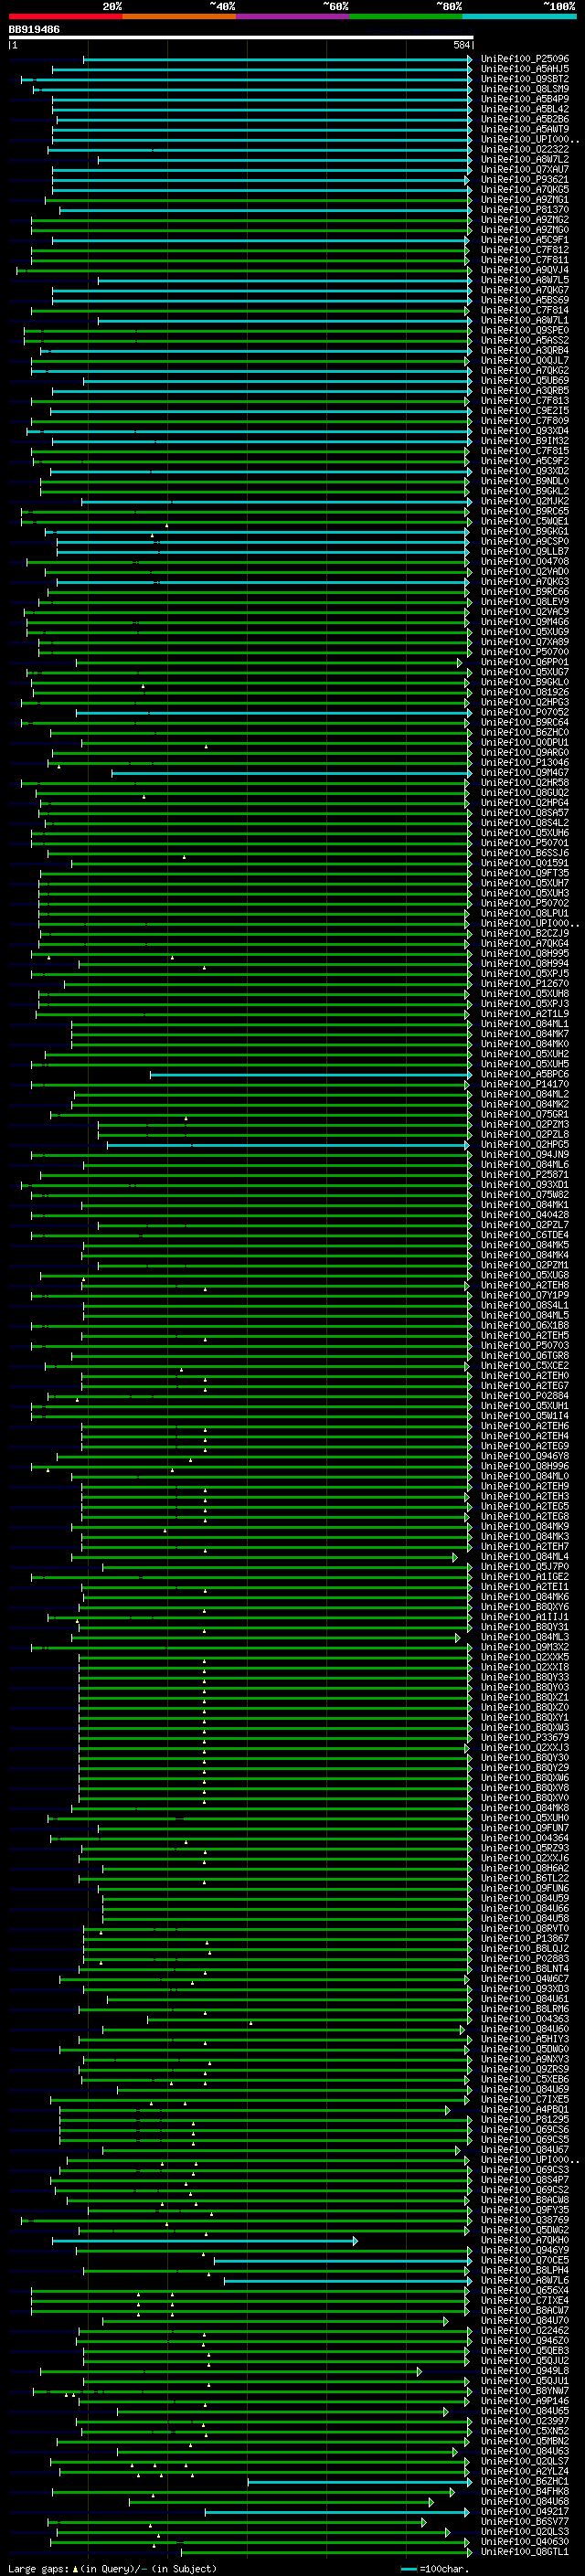Screen dimensions: 585x2576
Task: Click the purple ~60% identity legend segment
Action: pyautogui.click(x=293, y=16)
